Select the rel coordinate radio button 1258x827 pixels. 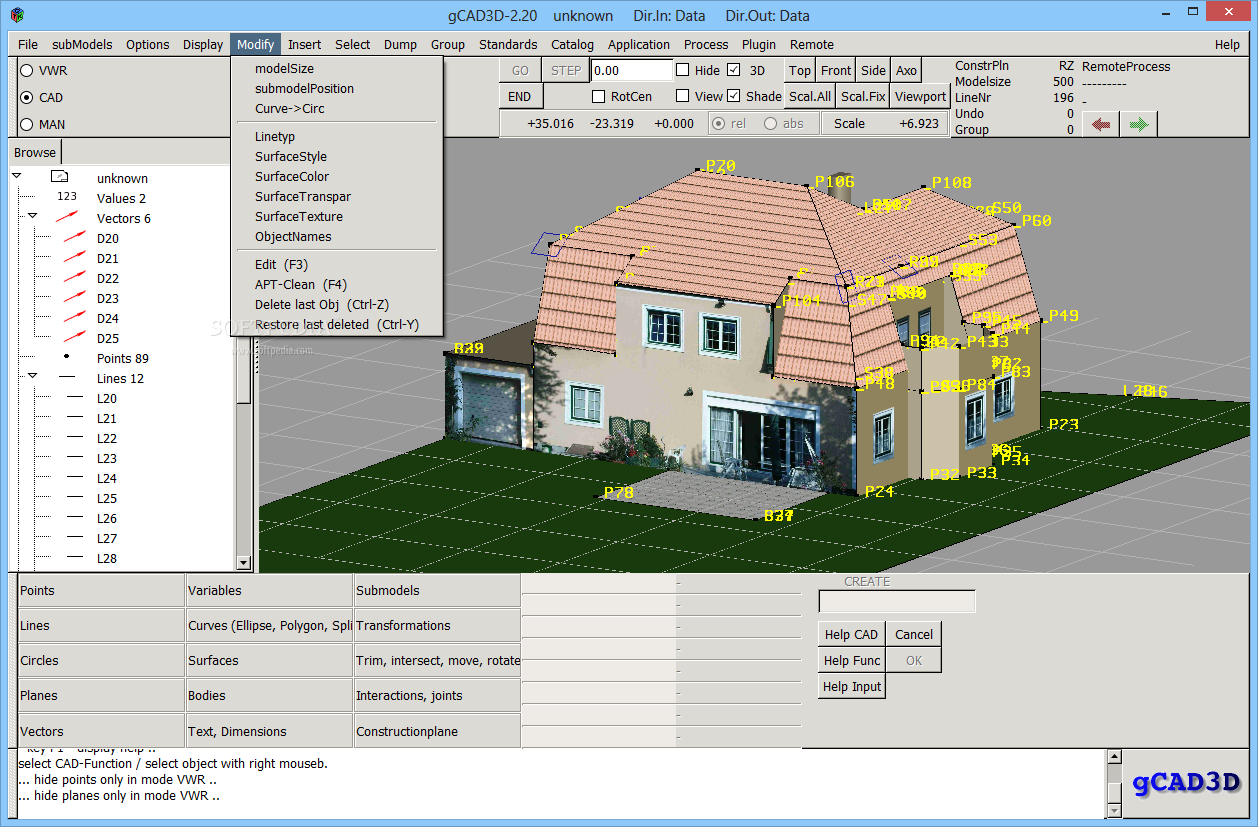(x=718, y=124)
